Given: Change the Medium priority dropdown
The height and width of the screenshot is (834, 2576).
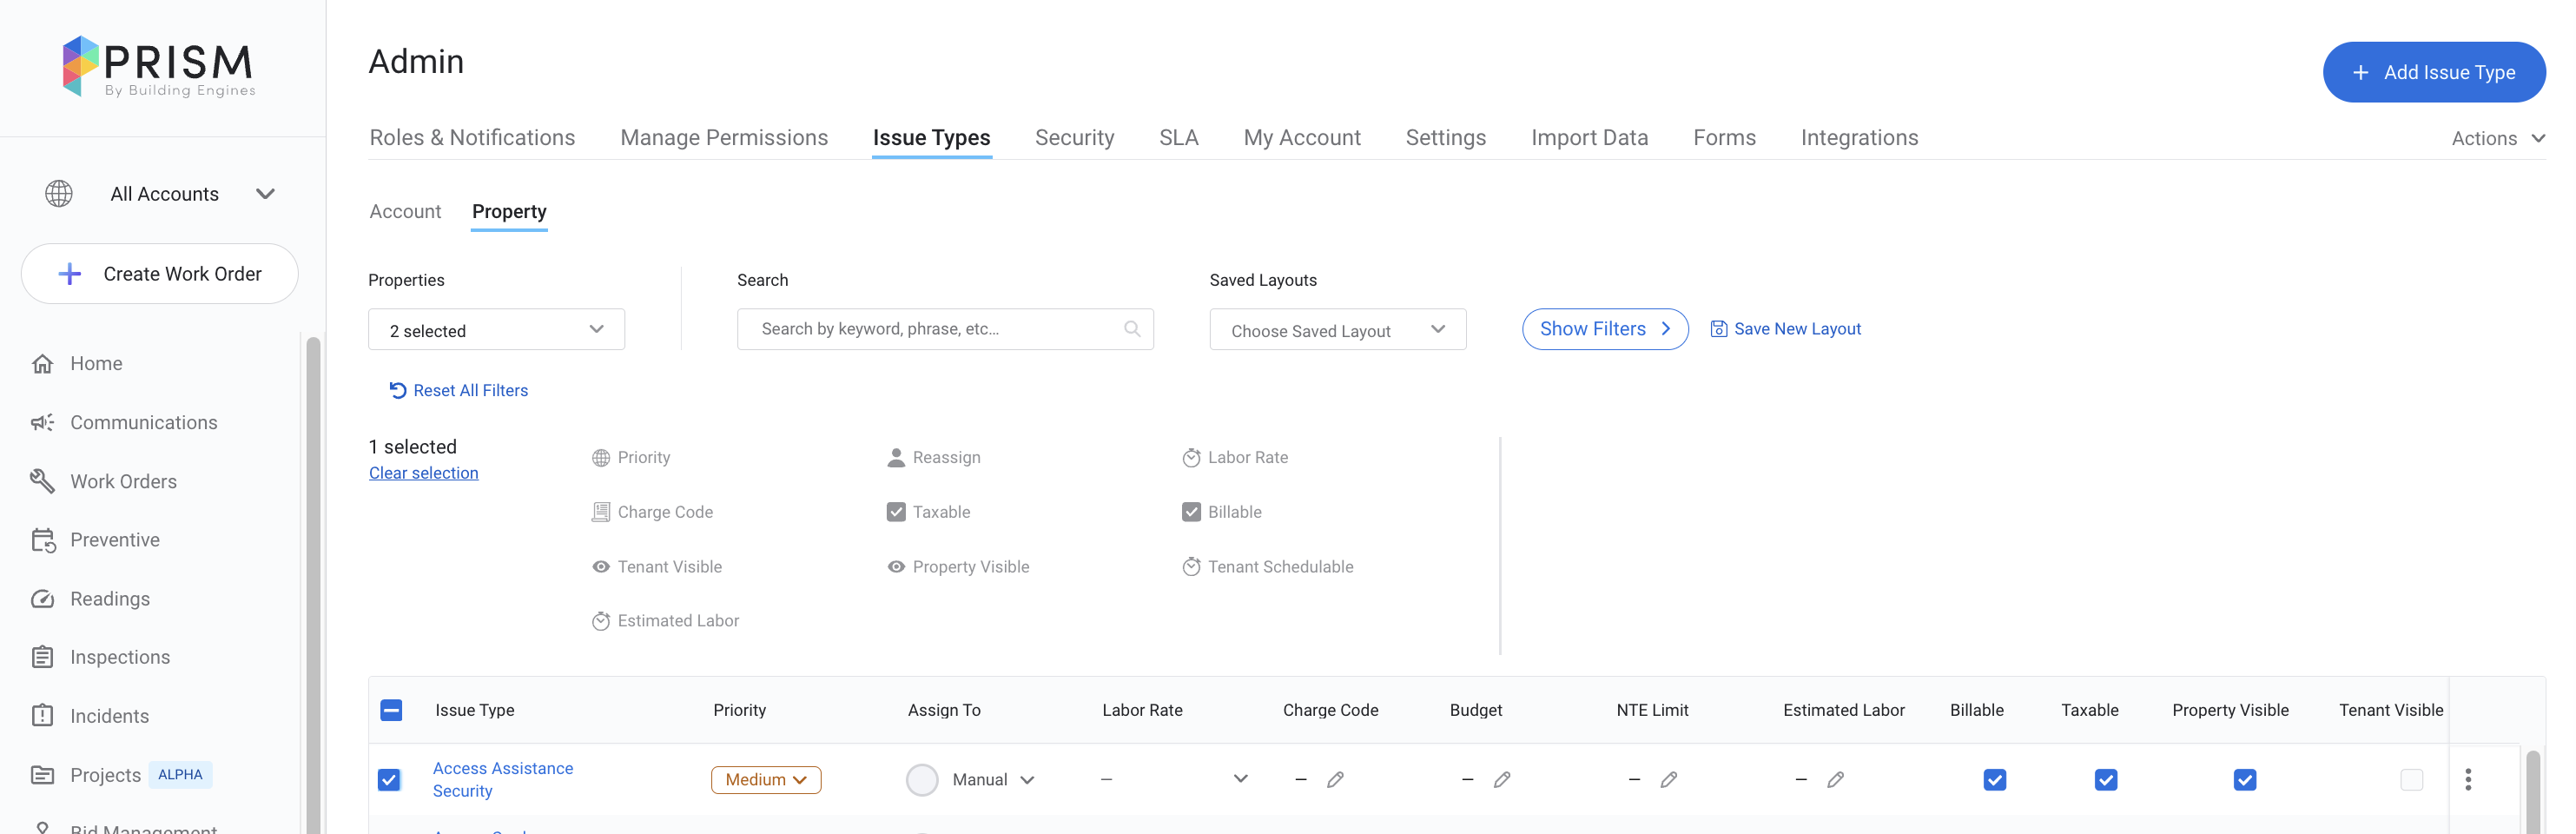Looking at the screenshot, I should 766,780.
